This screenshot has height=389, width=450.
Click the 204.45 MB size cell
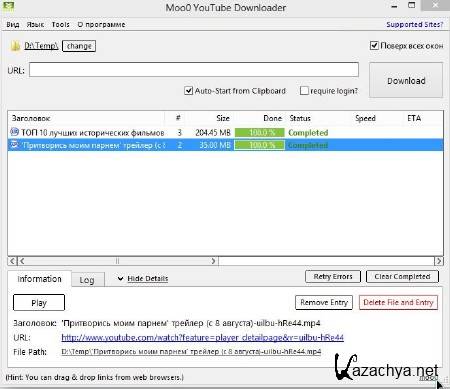[213, 133]
